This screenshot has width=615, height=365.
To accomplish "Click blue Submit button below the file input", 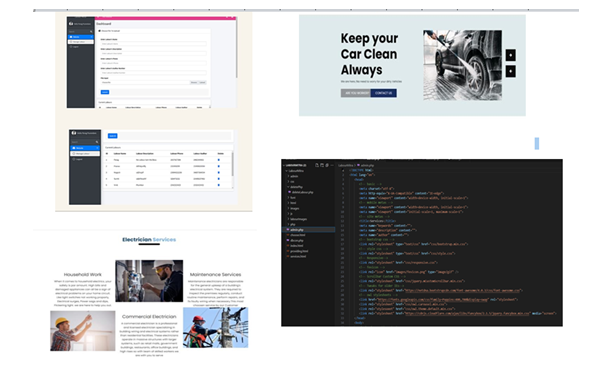I will [x=105, y=92].
